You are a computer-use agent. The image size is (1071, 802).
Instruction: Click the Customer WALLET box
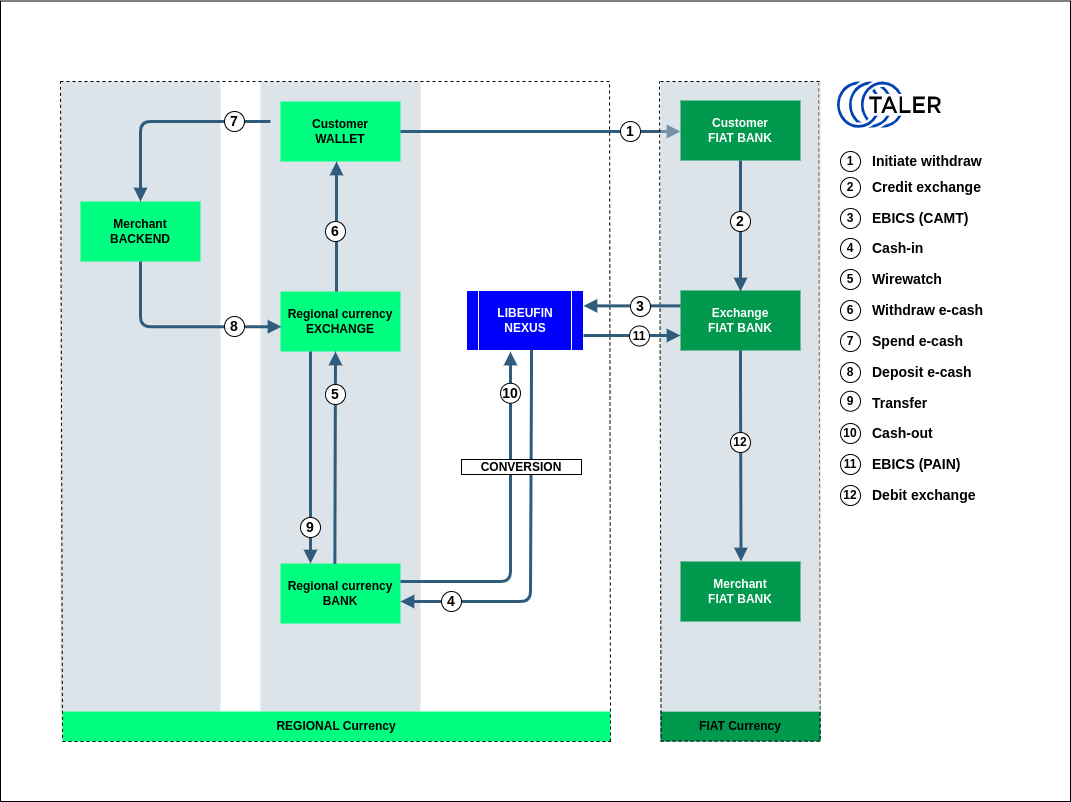[340, 131]
